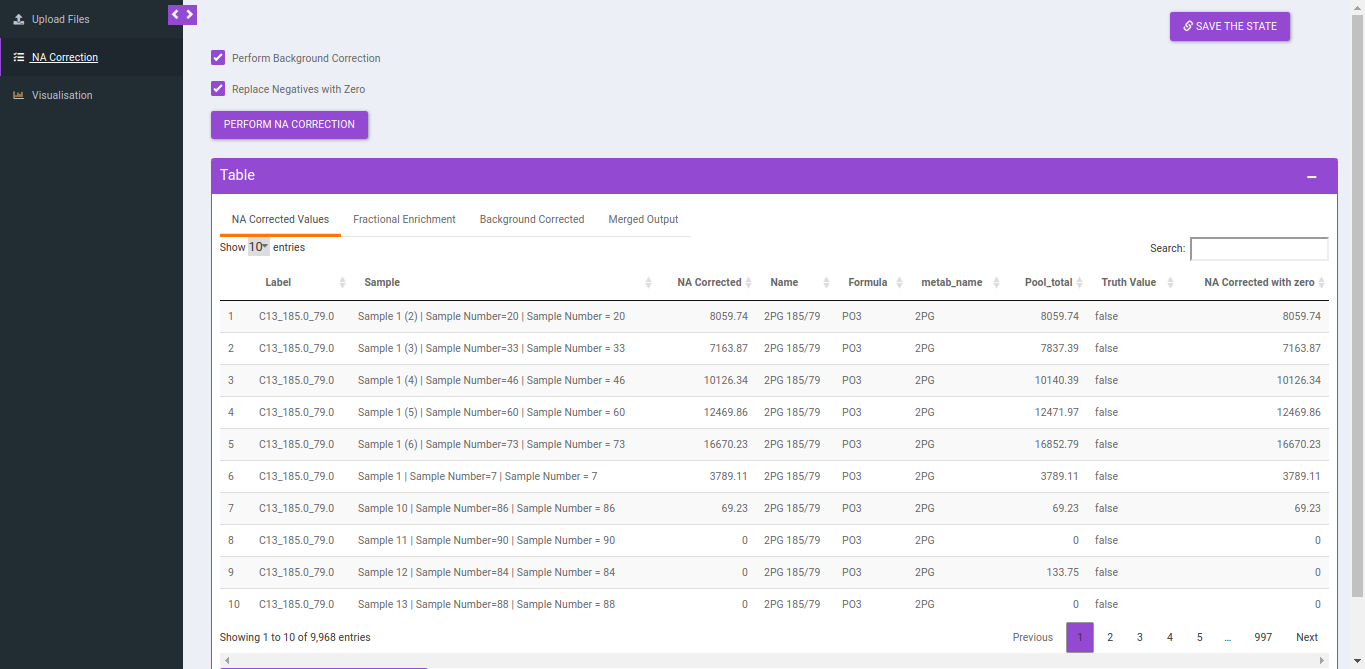This screenshot has width=1365, height=669.
Task: Click the Truth Value false in row 9
Action: click(1106, 573)
